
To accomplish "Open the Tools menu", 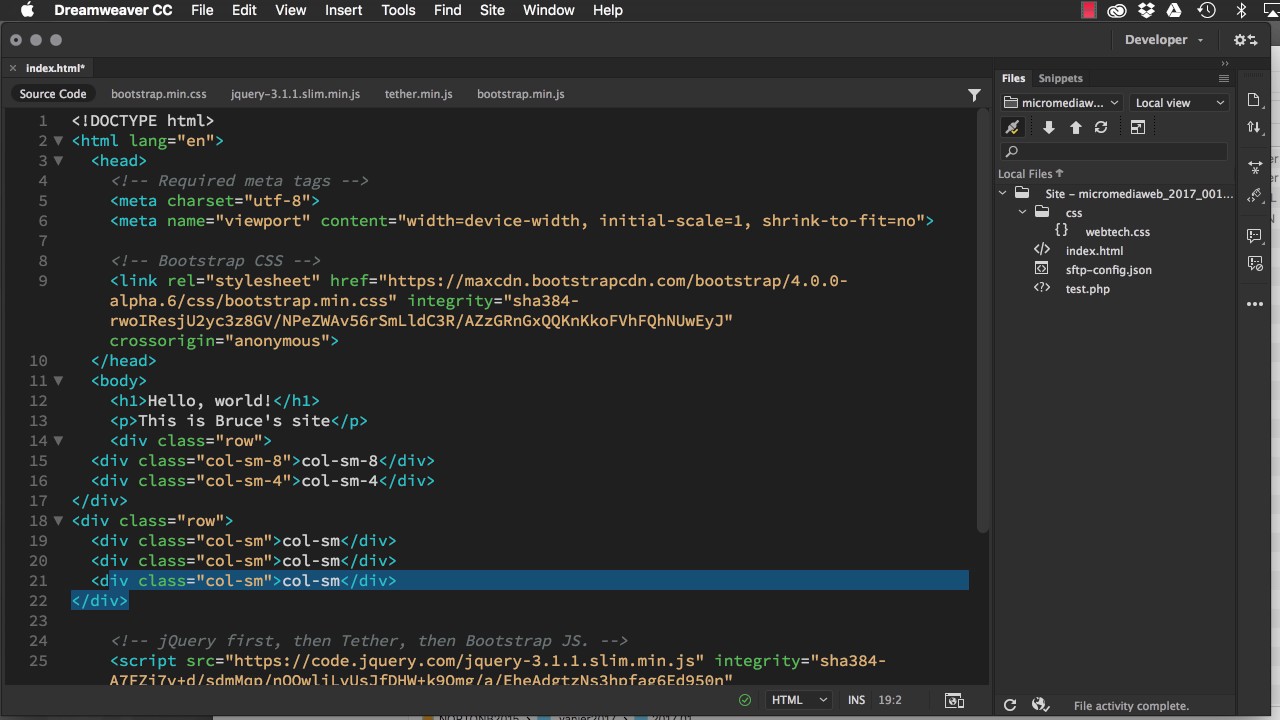I will click(398, 10).
